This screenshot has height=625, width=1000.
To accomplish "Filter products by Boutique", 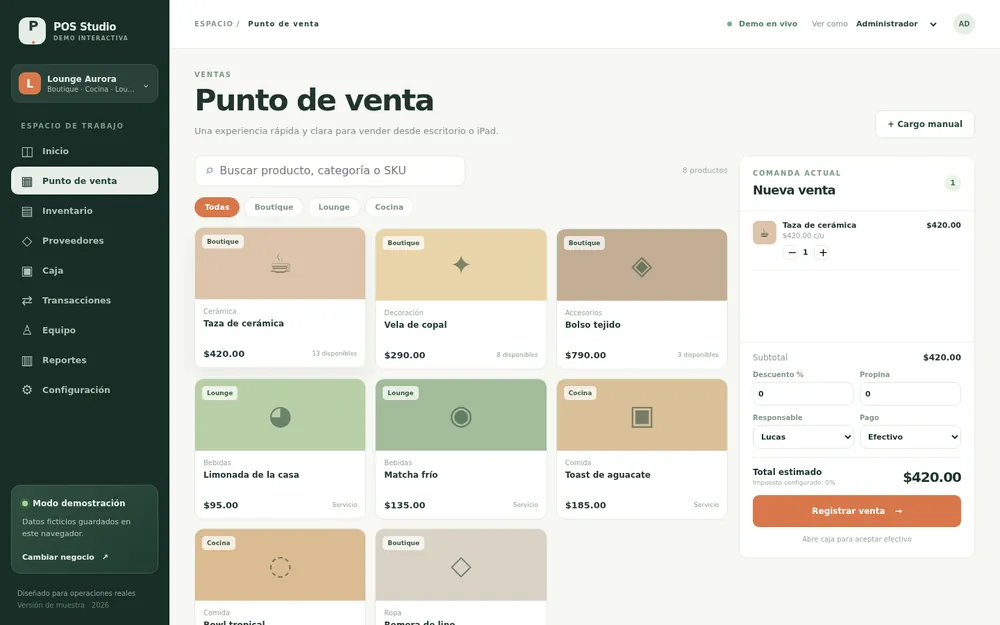I will point(274,207).
